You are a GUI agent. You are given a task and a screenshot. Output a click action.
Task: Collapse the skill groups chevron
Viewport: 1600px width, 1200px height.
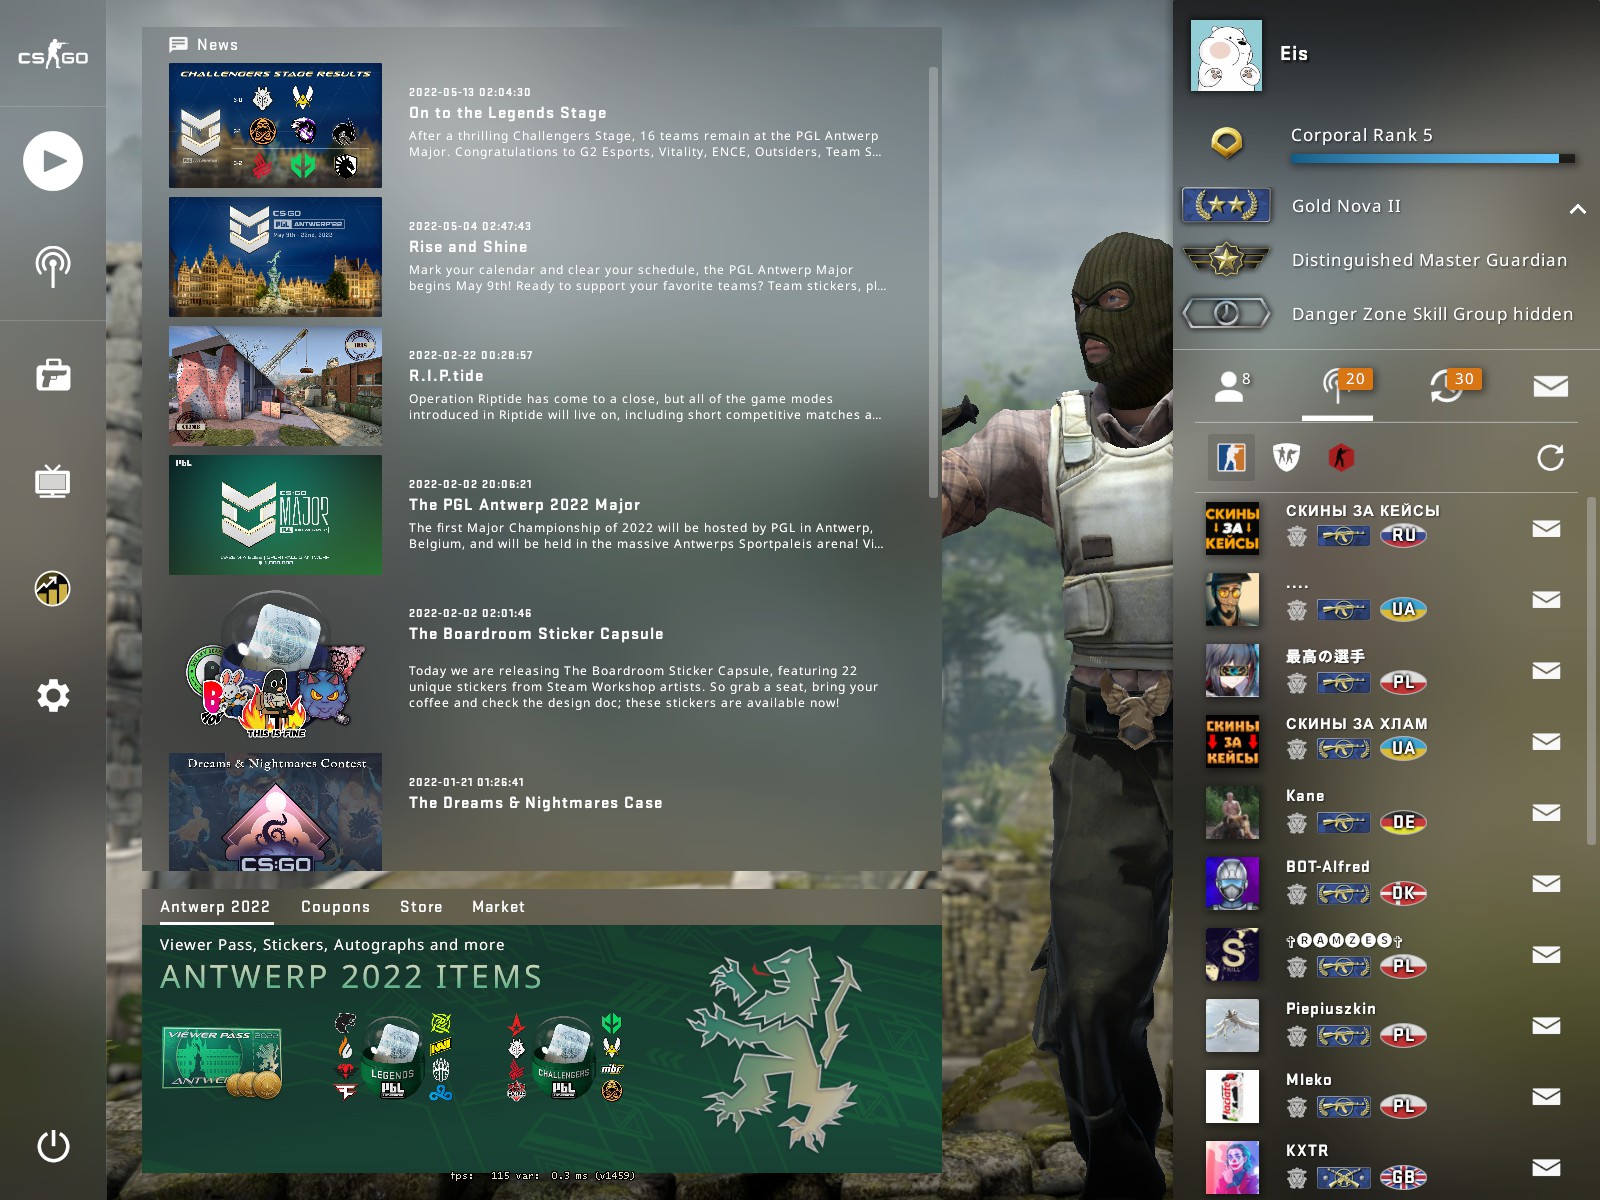pos(1577,209)
